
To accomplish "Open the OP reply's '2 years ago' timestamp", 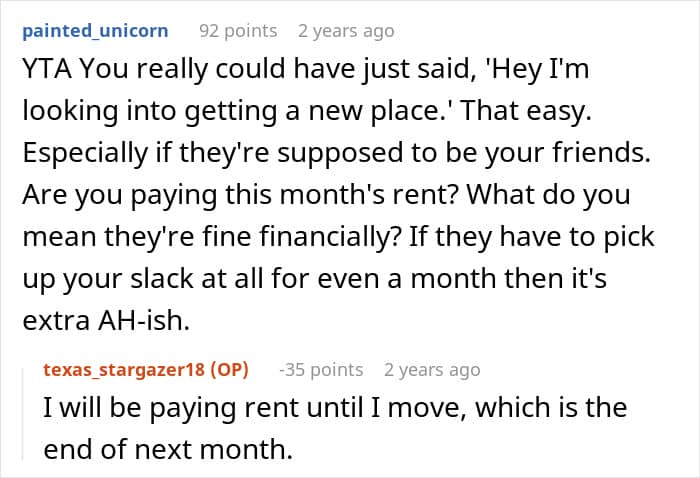I will (432, 370).
